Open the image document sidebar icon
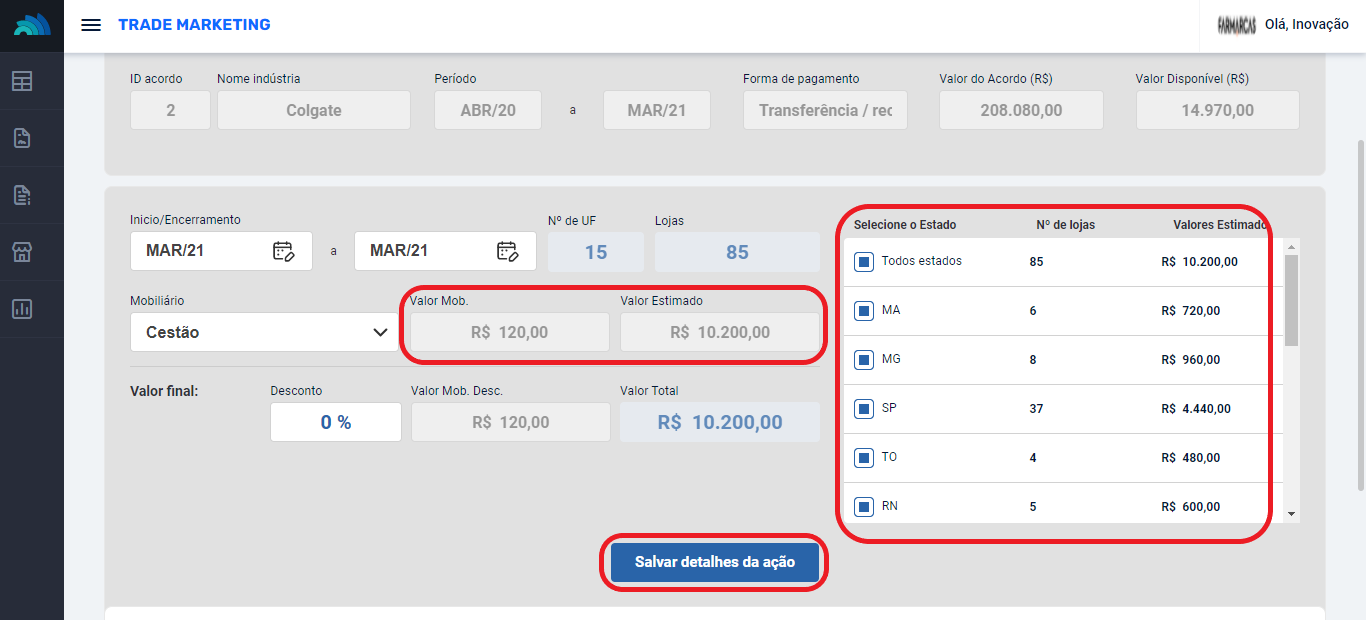 click(22, 138)
